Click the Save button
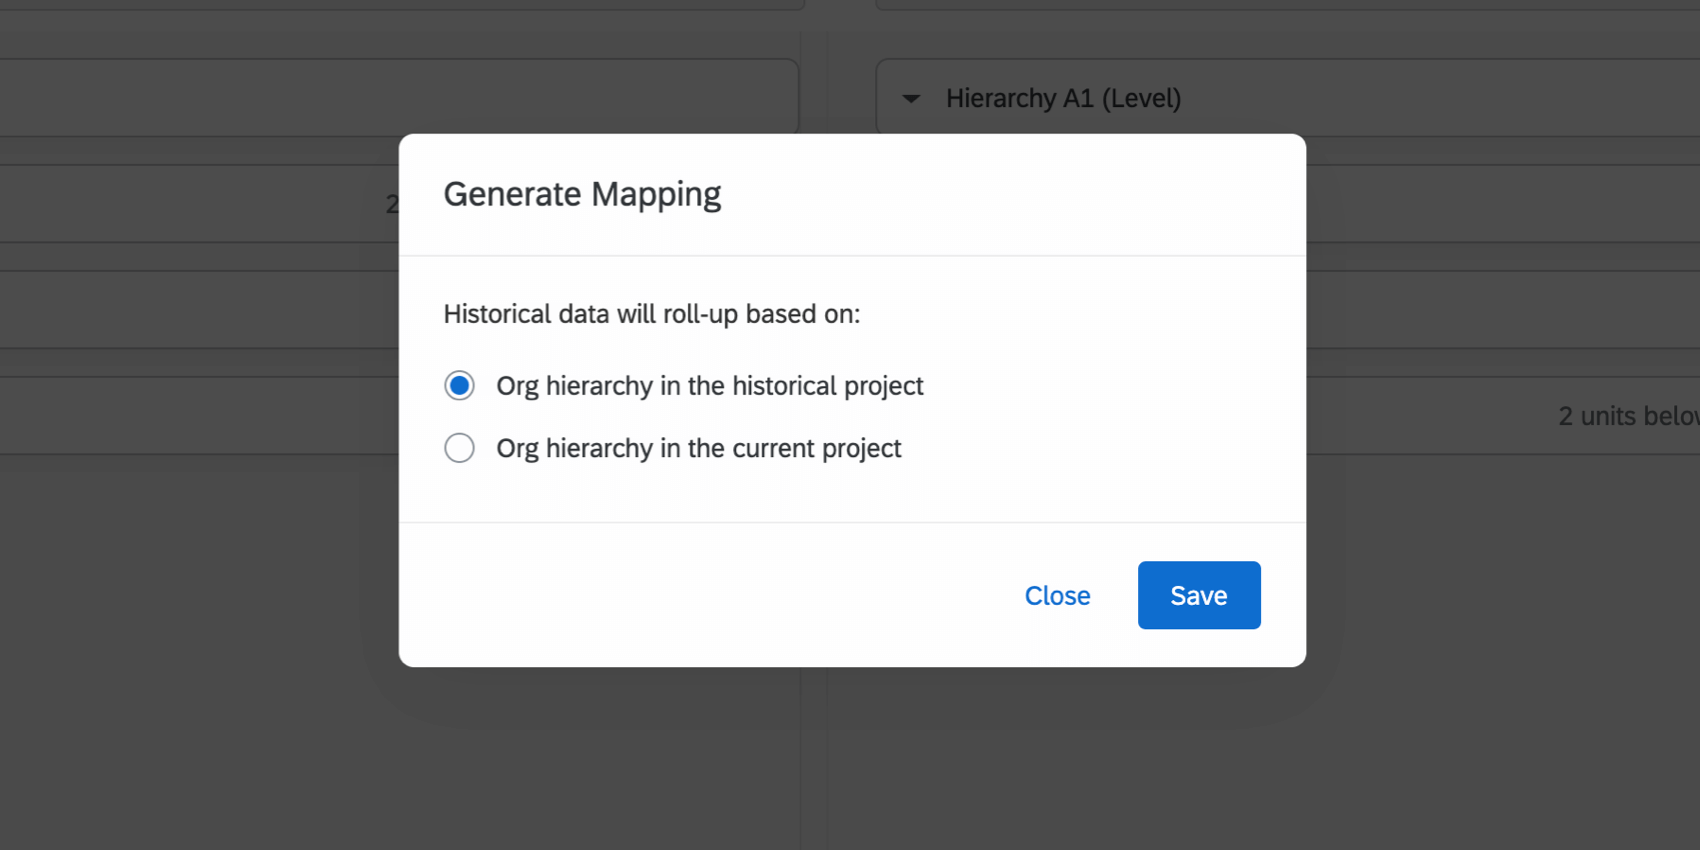 pyautogui.click(x=1198, y=595)
